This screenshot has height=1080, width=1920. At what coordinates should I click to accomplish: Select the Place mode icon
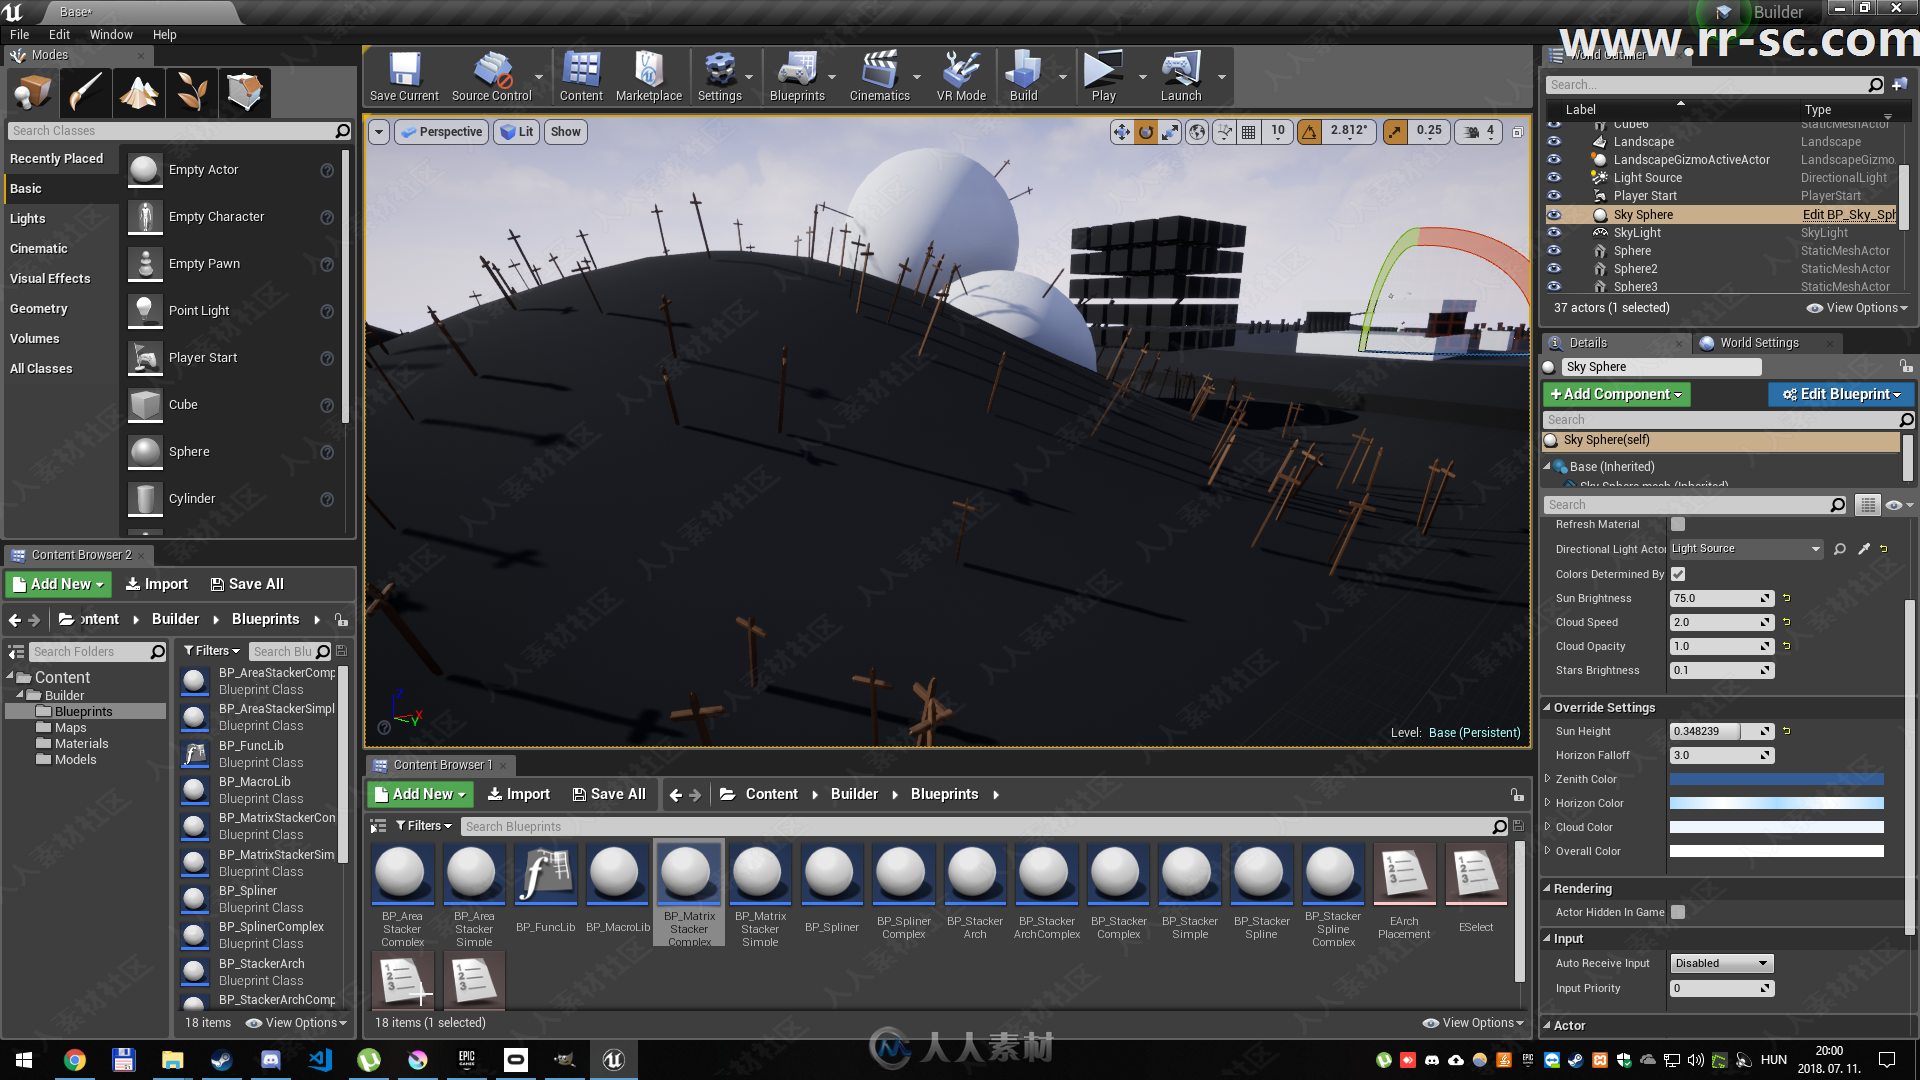click(x=33, y=92)
